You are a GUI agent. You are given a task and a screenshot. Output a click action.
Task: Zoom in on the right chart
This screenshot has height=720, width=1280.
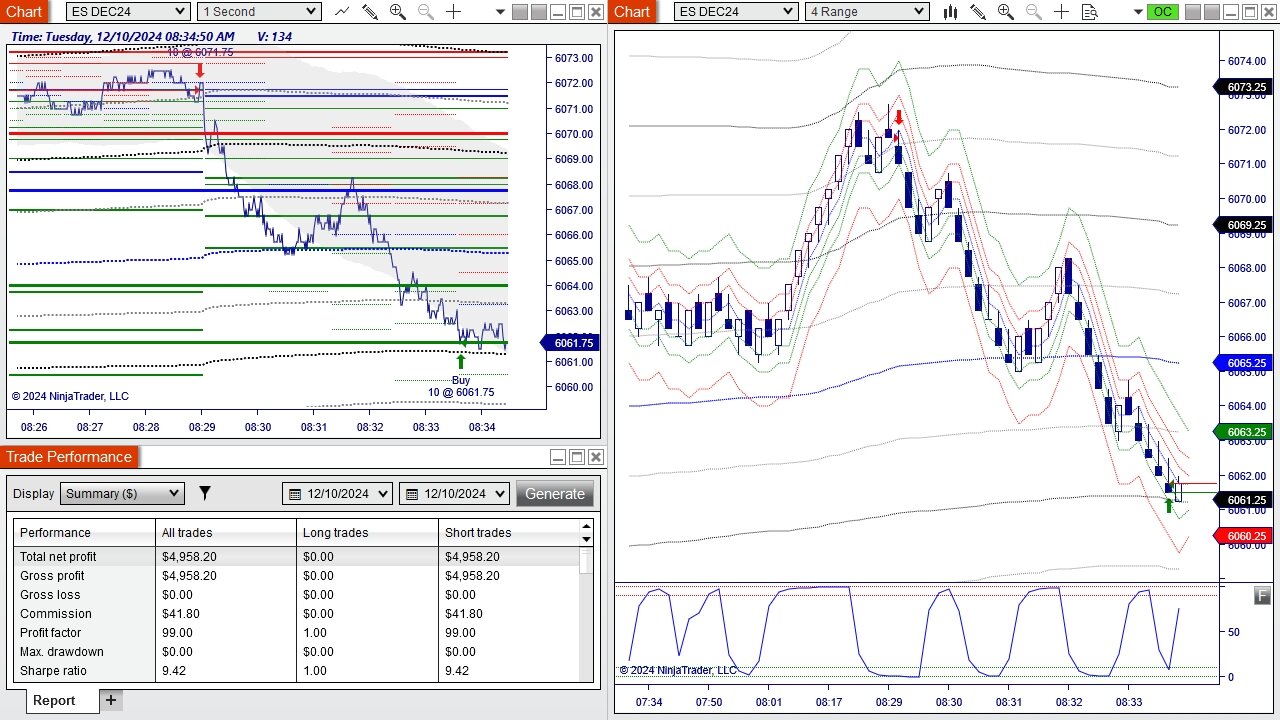pyautogui.click(x=1006, y=12)
